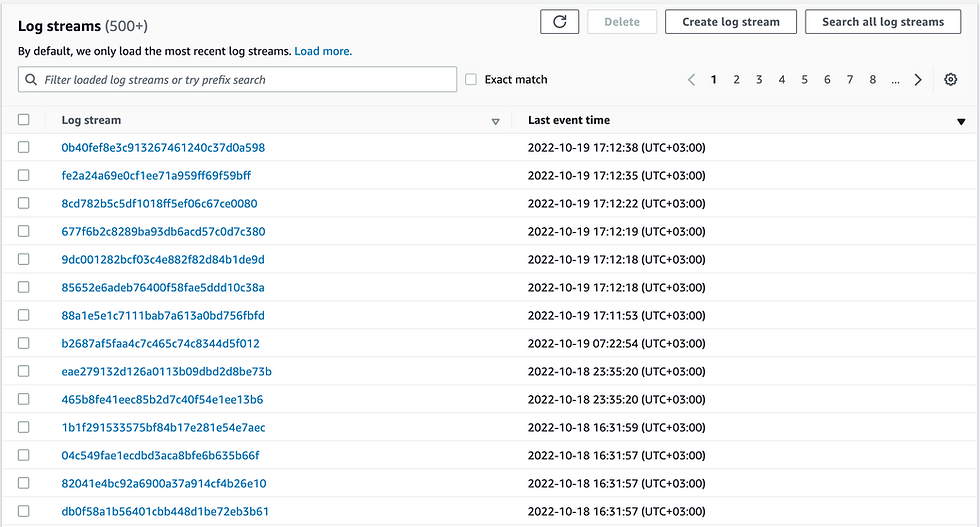The image size is (980, 527).
Task: Open the table preferences gear icon
Action: click(951, 80)
